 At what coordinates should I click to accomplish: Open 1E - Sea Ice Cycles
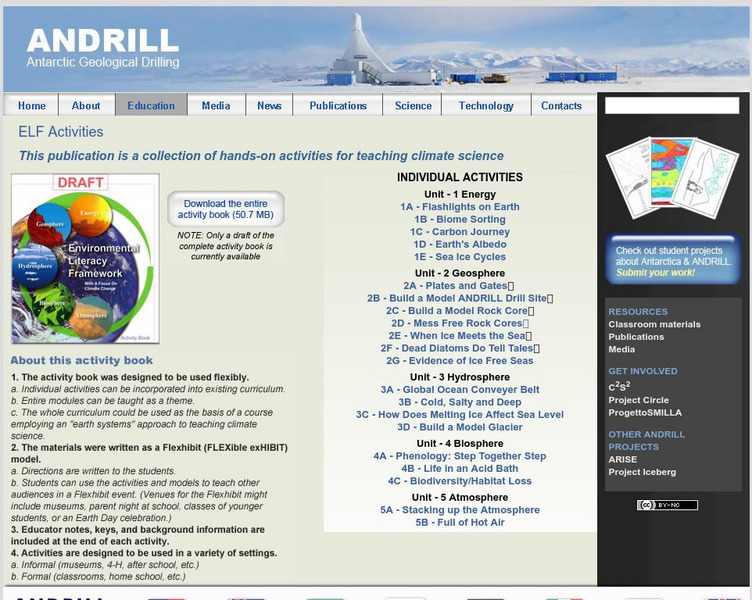(x=460, y=257)
